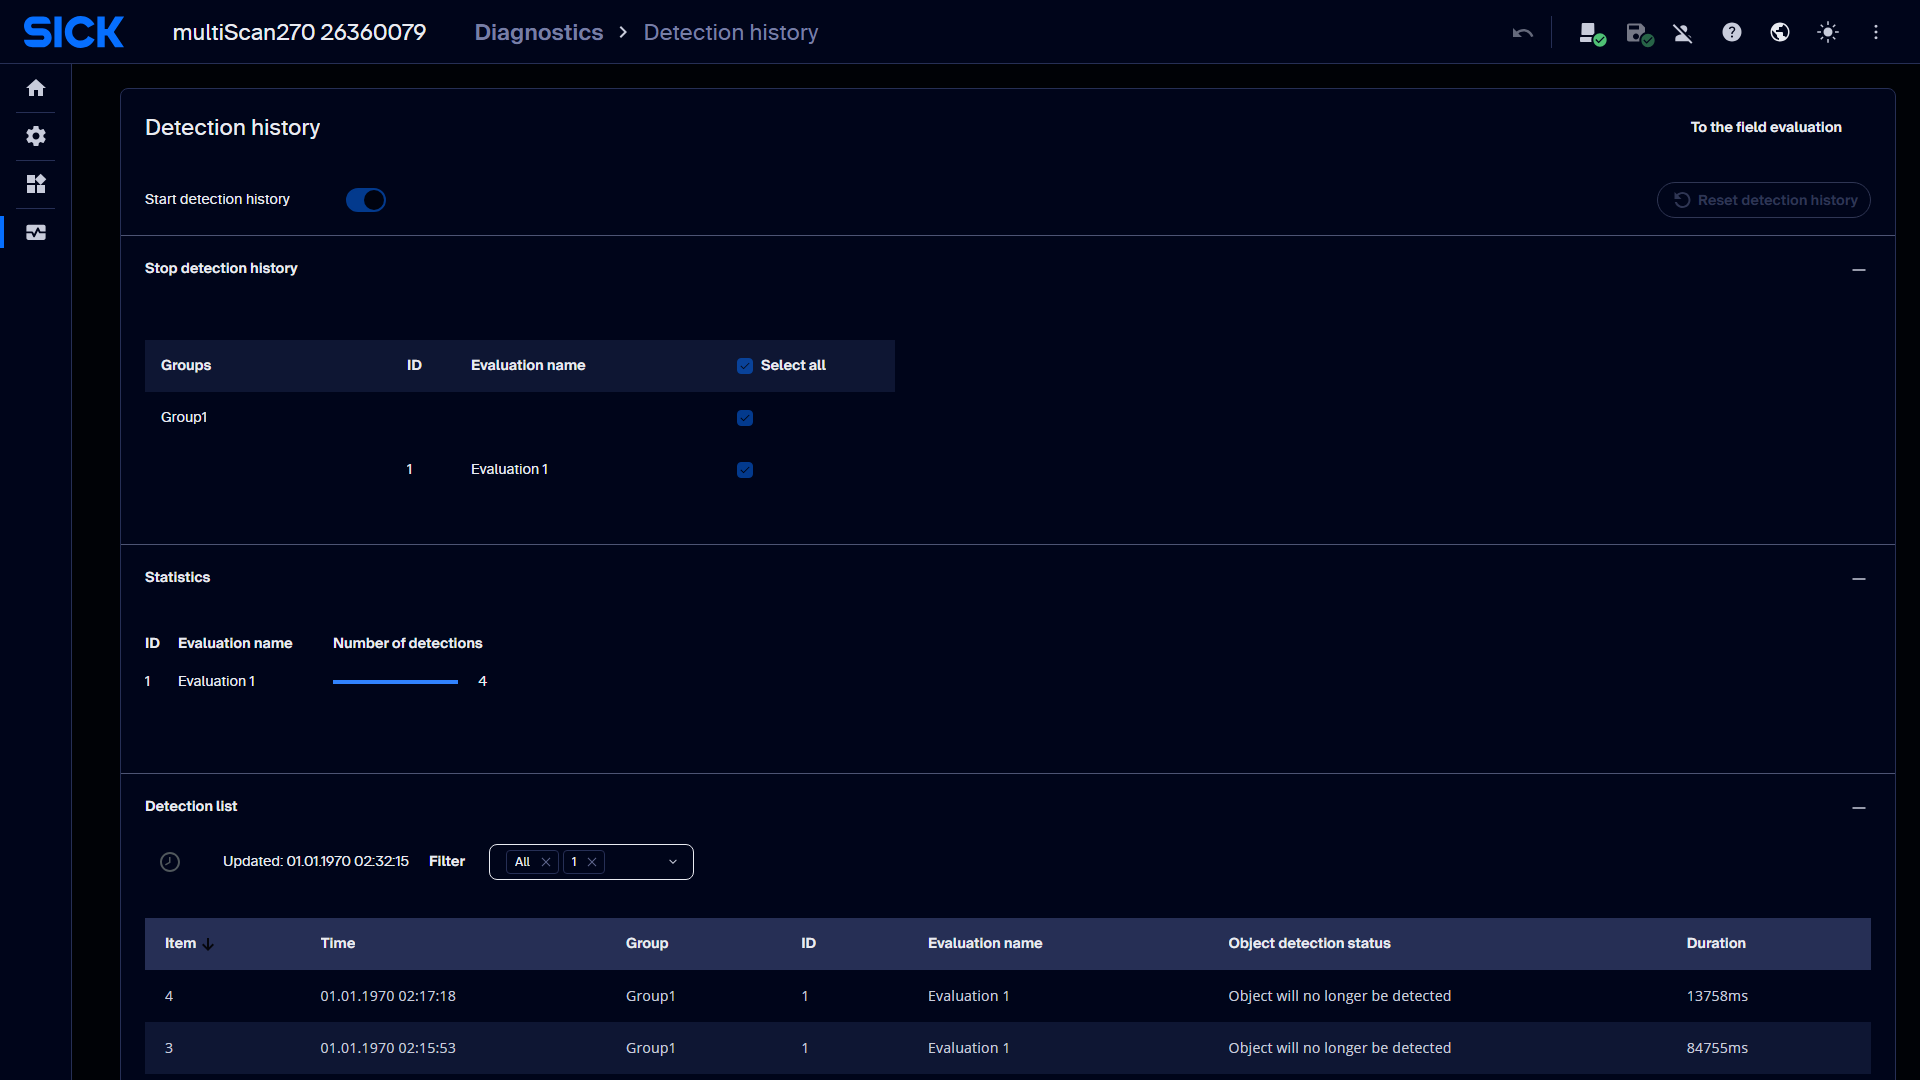This screenshot has width=1920, height=1080.
Task: Open the Home page from sidebar
Action: (x=36, y=88)
